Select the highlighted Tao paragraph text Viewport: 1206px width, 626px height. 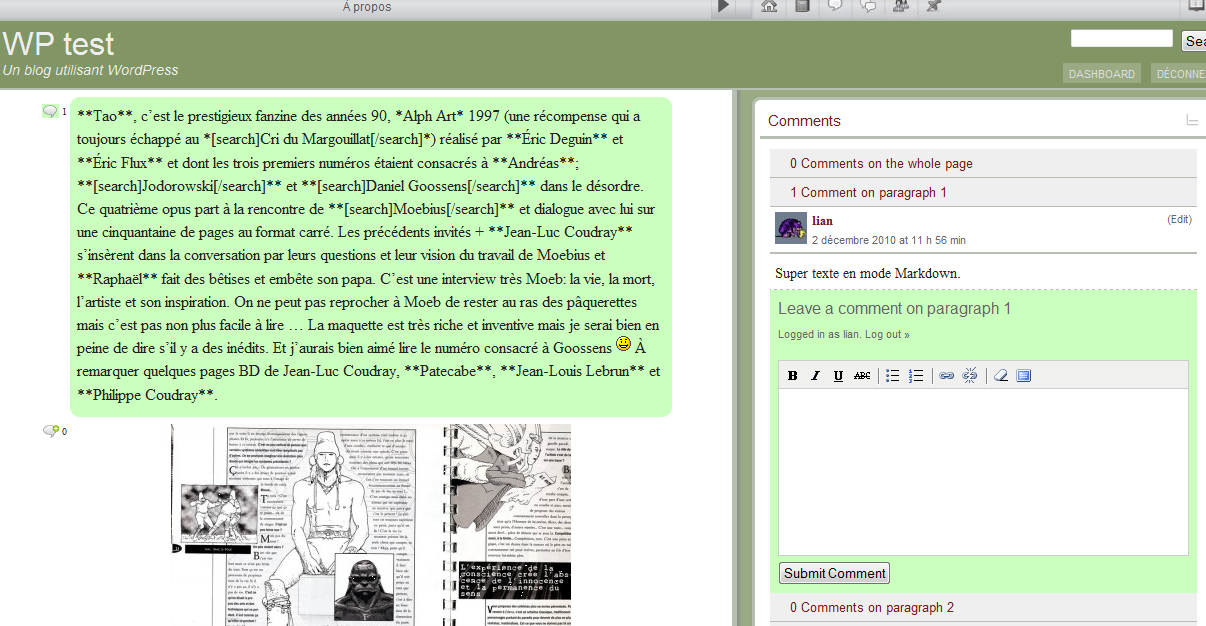click(370, 256)
